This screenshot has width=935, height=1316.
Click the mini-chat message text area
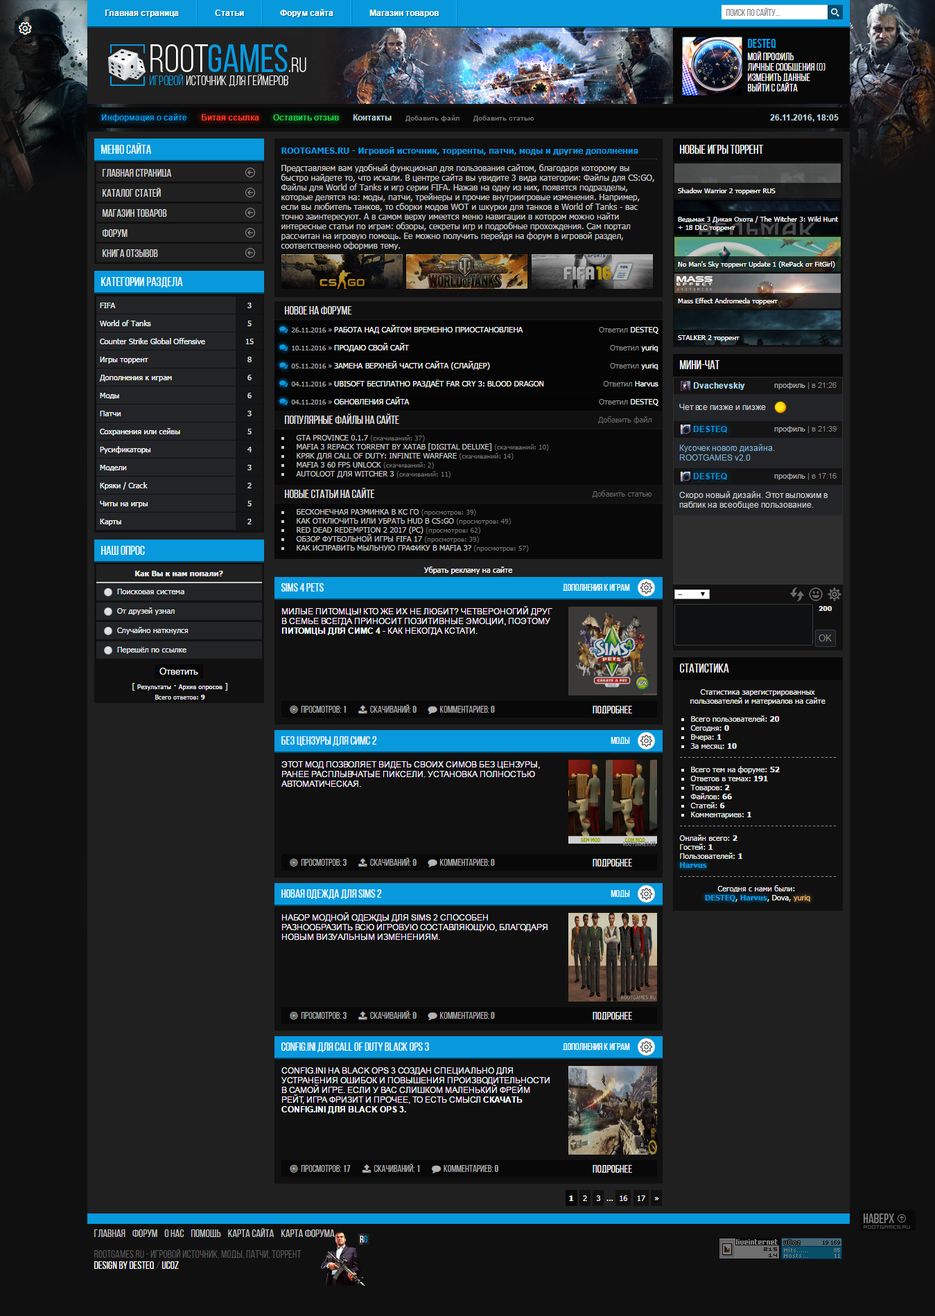[x=743, y=626]
